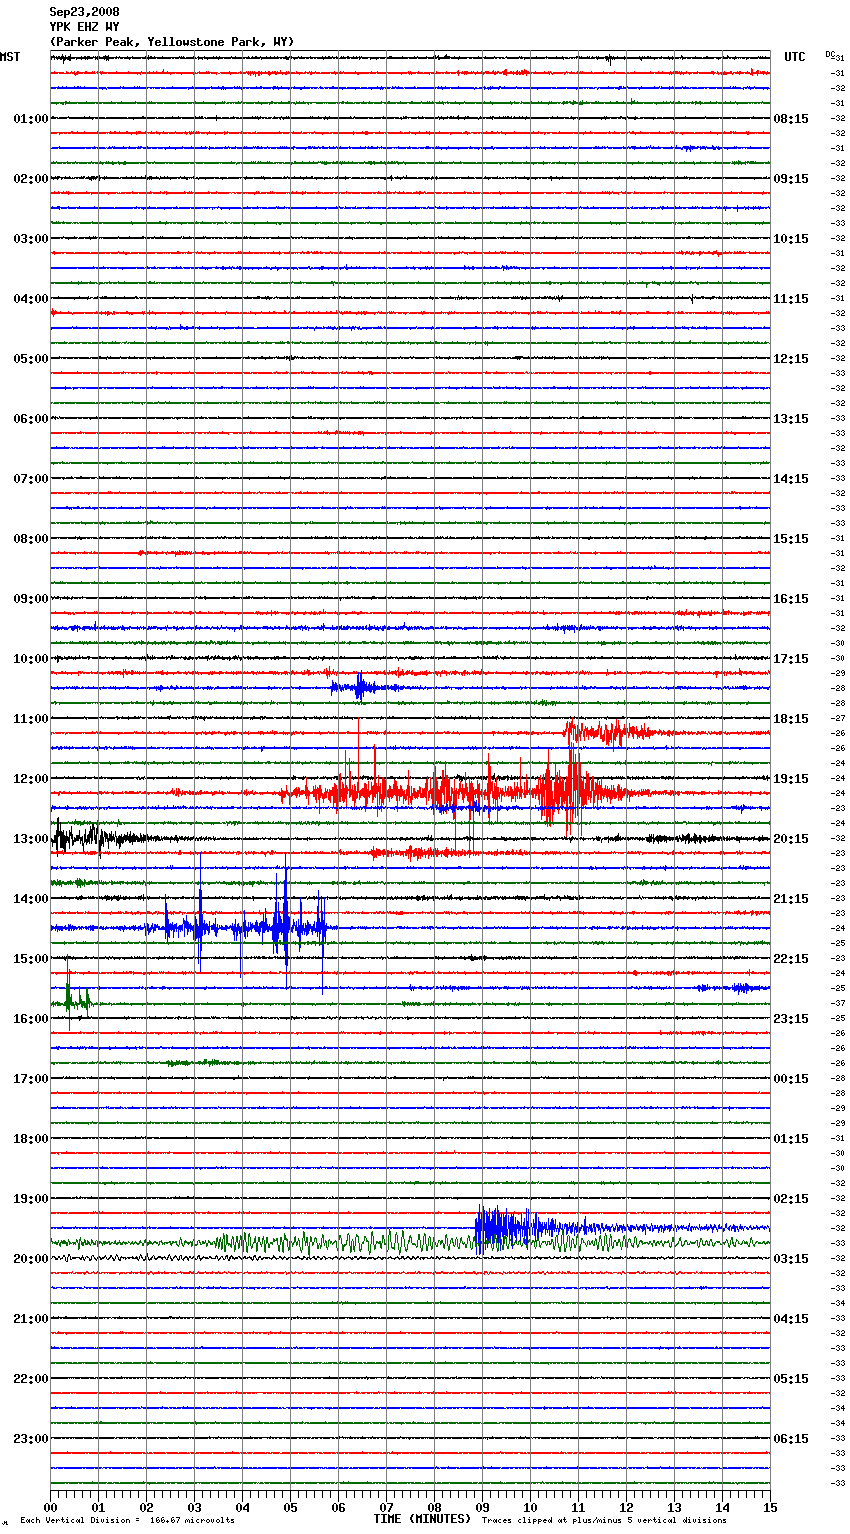This screenshot has height=1534, width=850.
Task: Select the 23:00 MST time label
Action: point(31,1439)
